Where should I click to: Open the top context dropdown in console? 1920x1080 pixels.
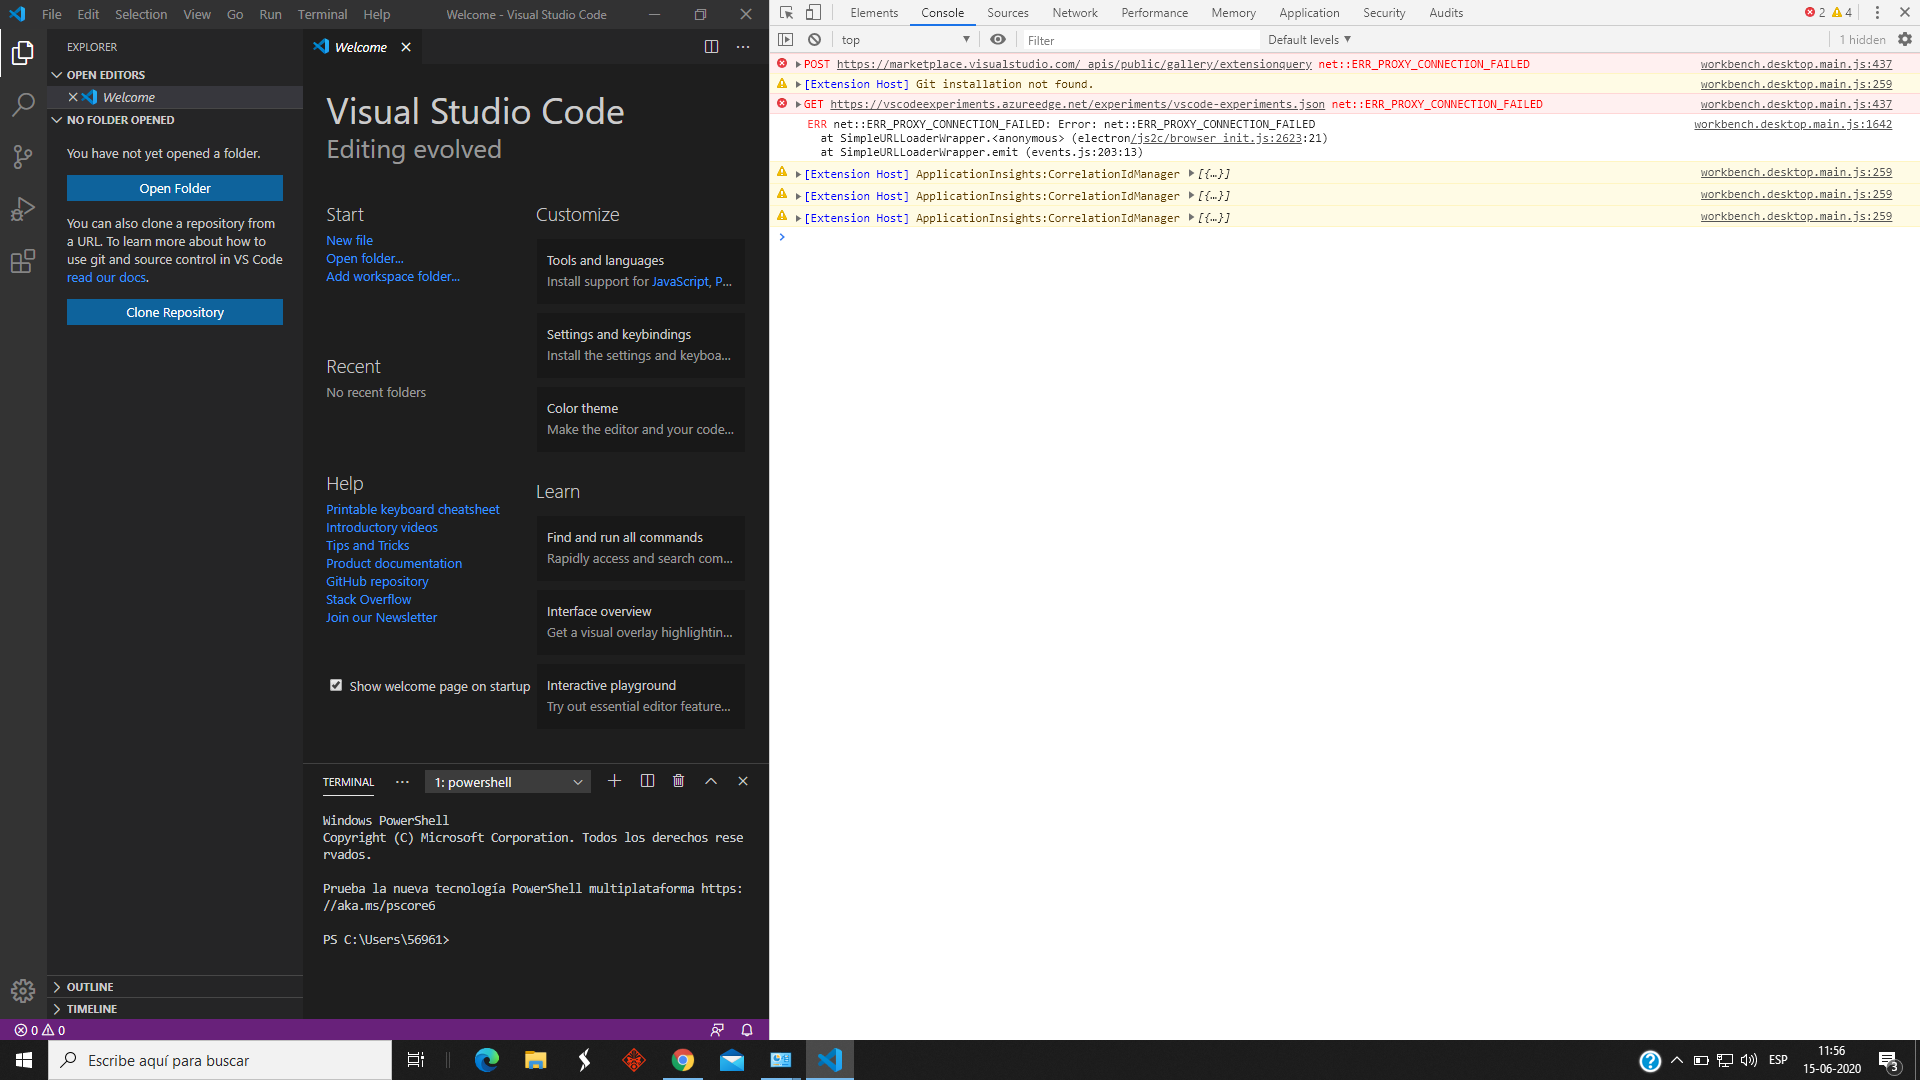pos(905,40)
